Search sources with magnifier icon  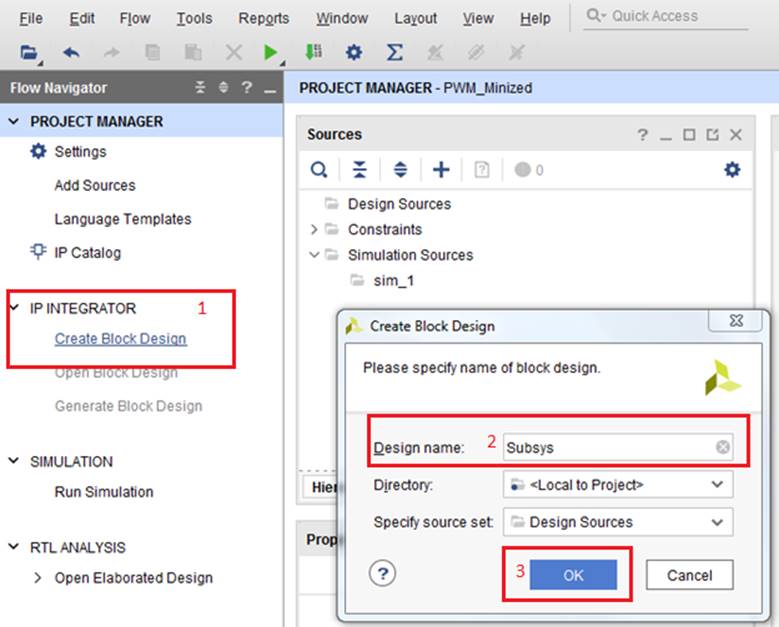tap(318, 170)
